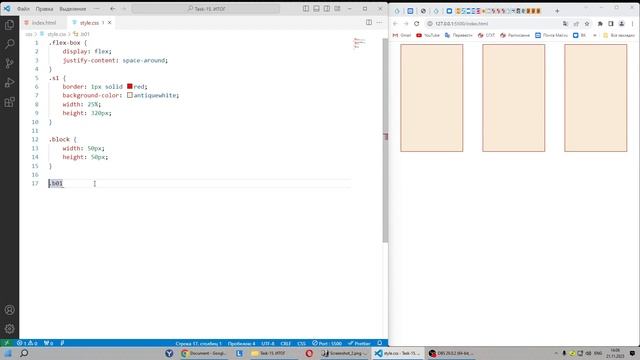
Task: Open the Manage gear menu in VS Code
Action: (x=9, y=329)
